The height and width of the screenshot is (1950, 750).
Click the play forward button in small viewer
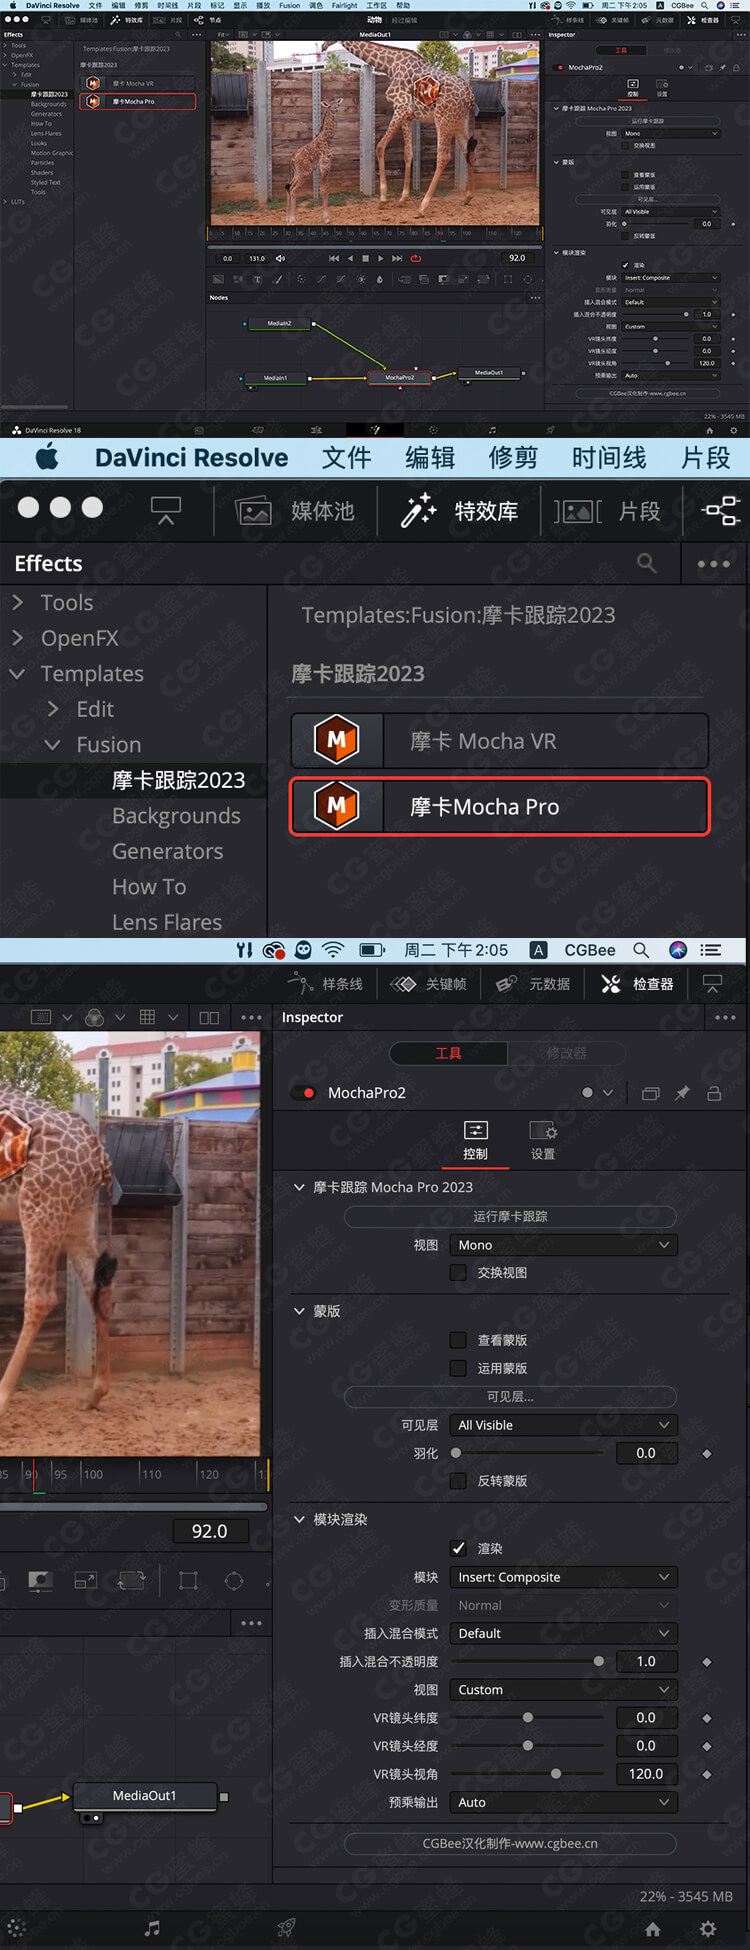tap(381, 258)
